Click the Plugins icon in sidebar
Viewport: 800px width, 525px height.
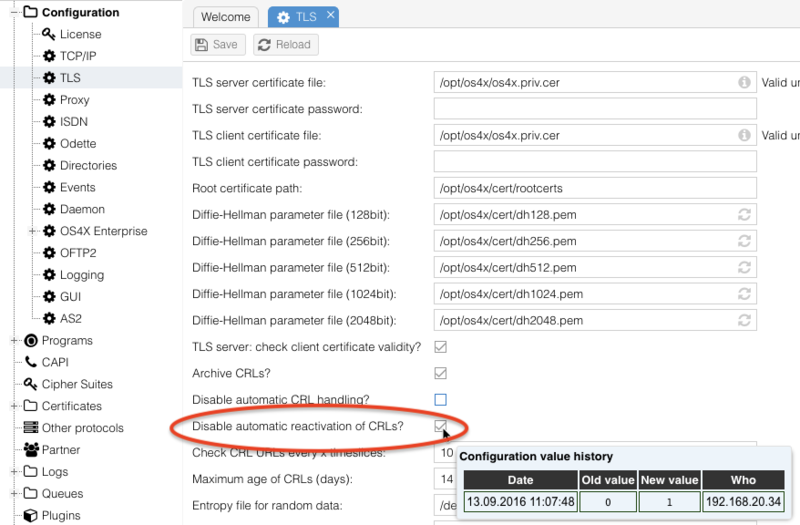31,516
